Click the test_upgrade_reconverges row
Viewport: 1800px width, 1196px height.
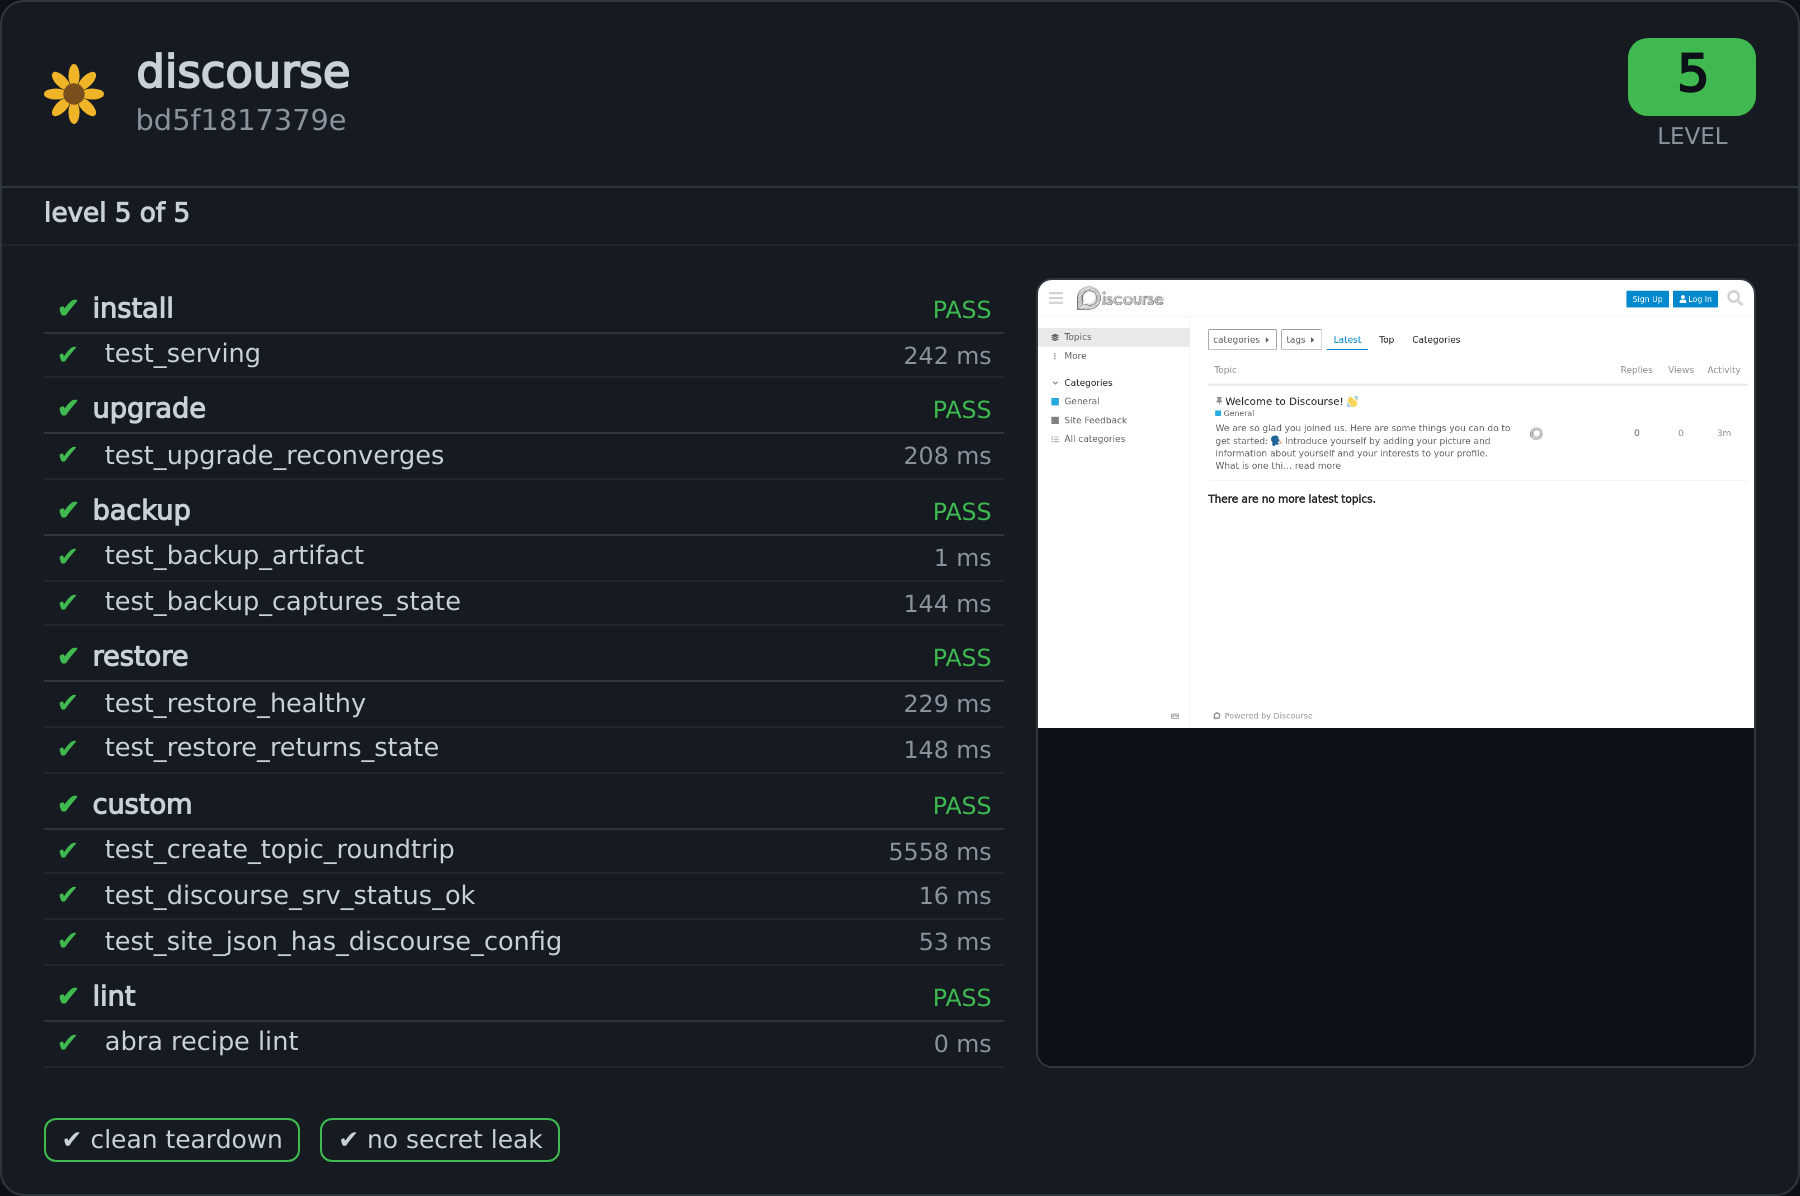pos(524,456)
